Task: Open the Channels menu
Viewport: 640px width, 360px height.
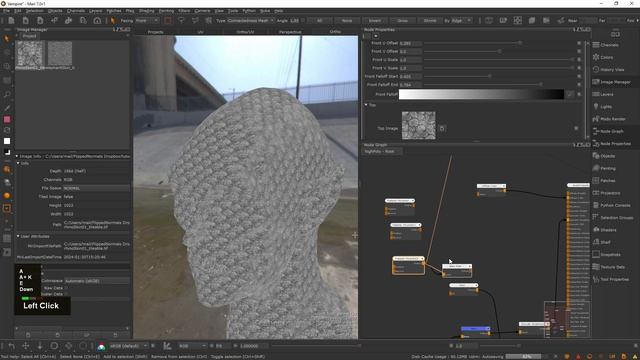Action: [76, 11]
